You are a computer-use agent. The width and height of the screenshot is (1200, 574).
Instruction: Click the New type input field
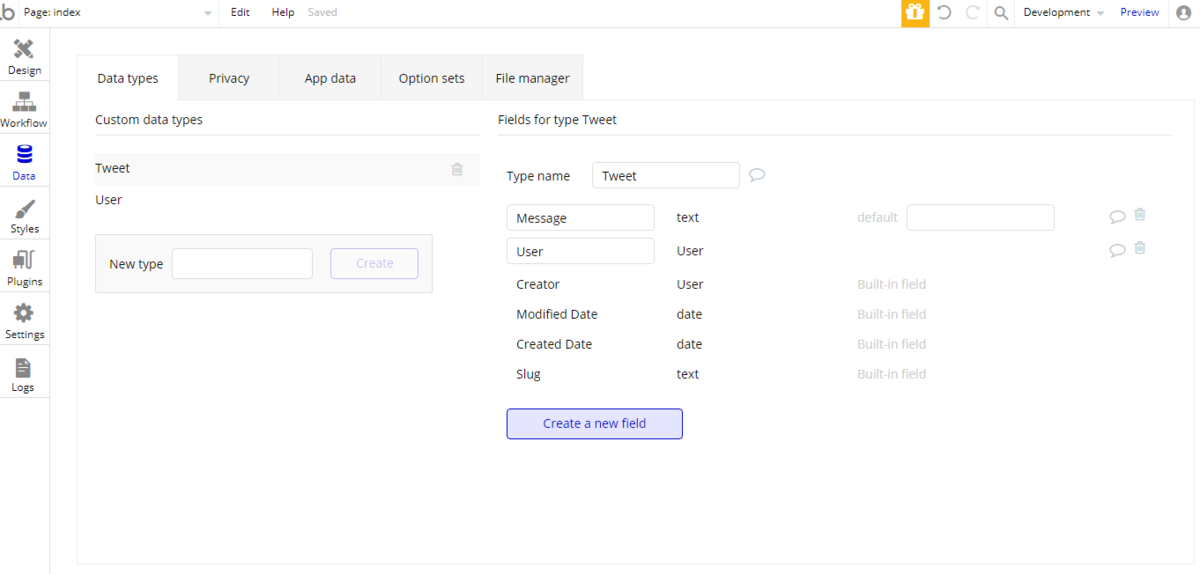point(242,264)
